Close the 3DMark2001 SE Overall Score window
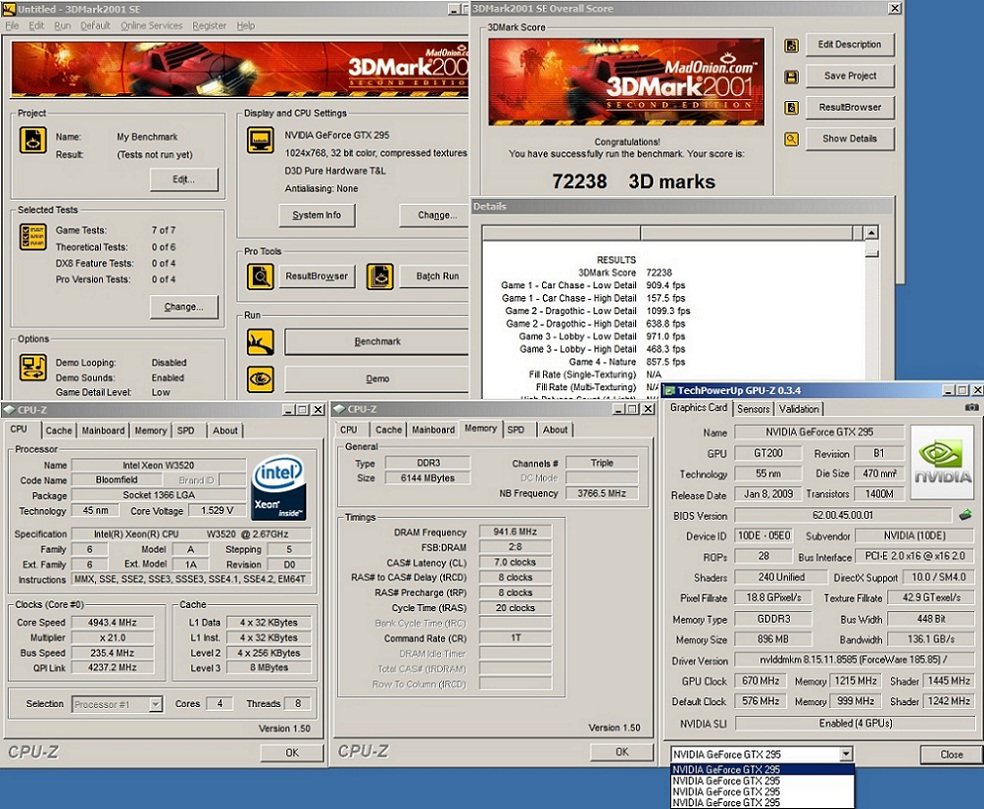The width and height of the screenshot is (984, 809). click(895, 9)
